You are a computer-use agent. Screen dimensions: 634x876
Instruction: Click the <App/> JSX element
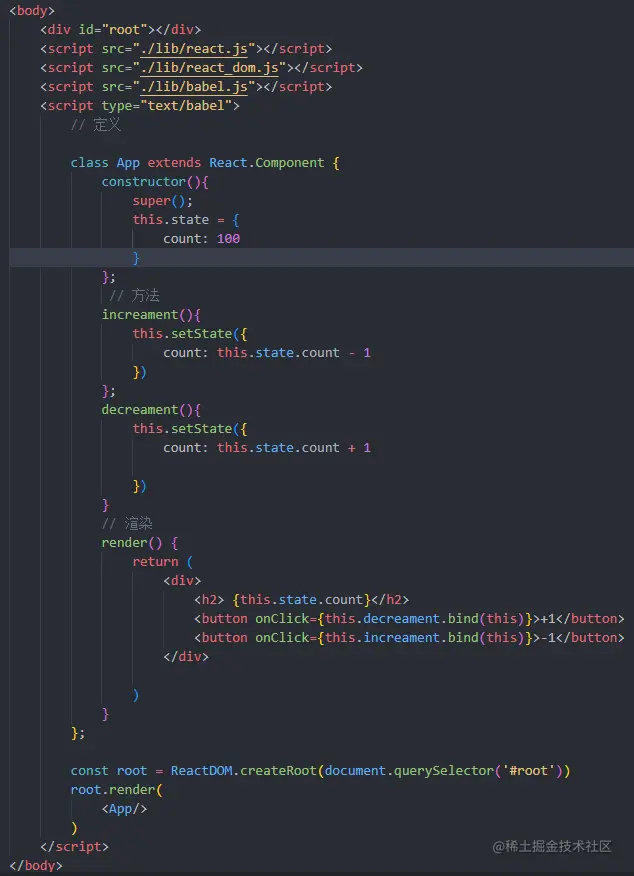pos(124,808)
